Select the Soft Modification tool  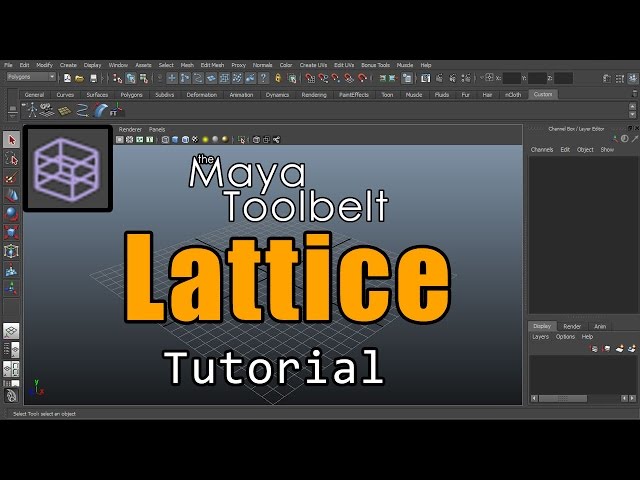(11, 270)
